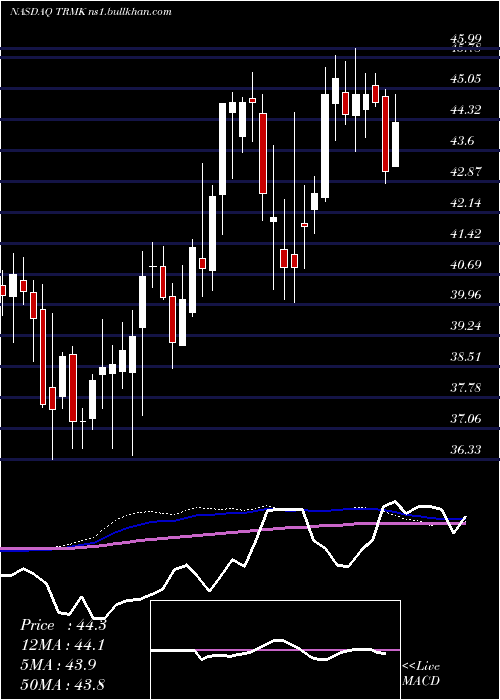Click the 45.99 top price label
500x700 pixels.
[466, 39]
